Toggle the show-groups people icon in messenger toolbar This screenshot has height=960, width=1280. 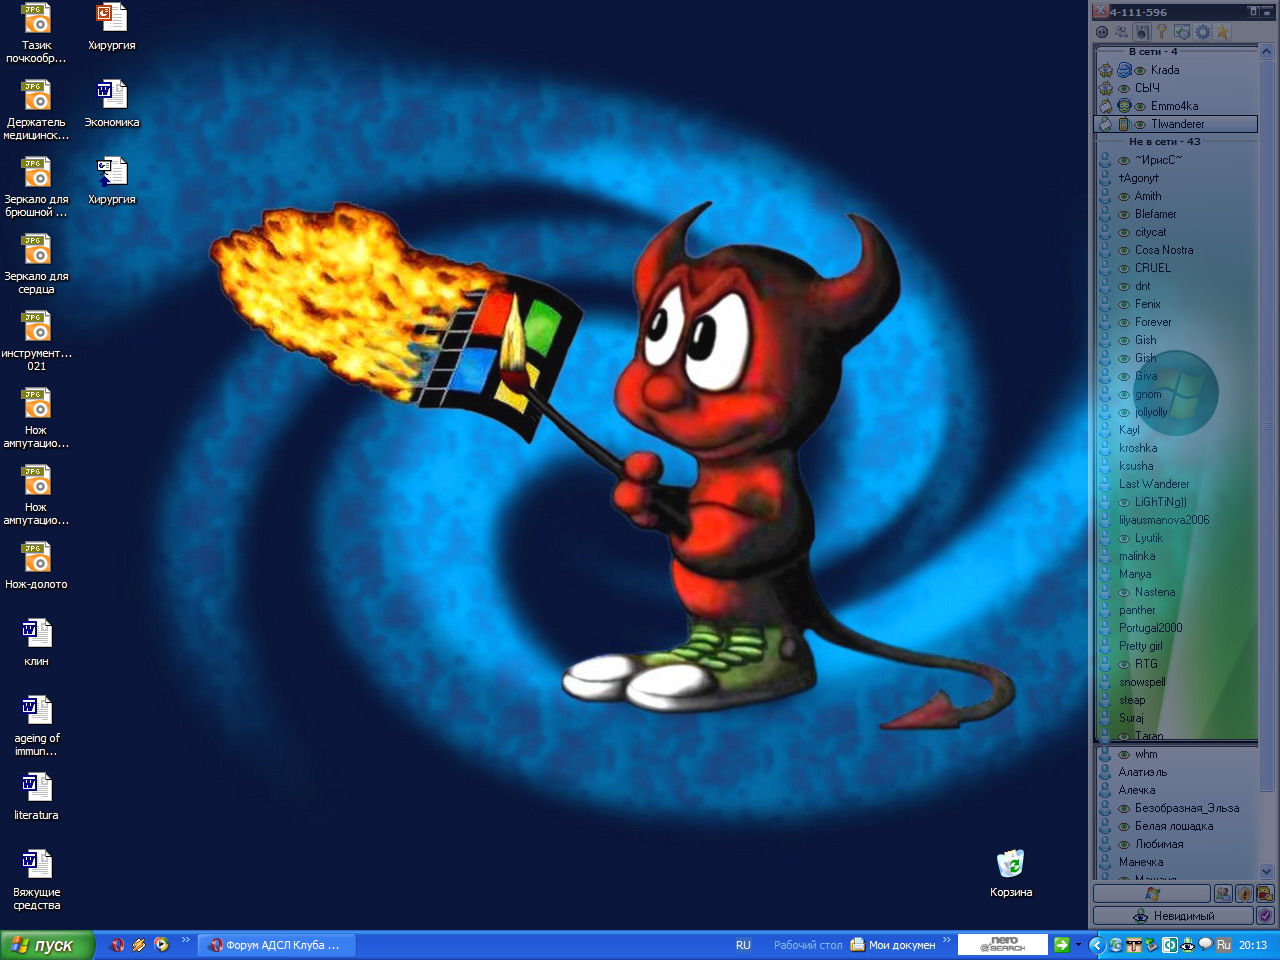click(x=1121, y=32)
